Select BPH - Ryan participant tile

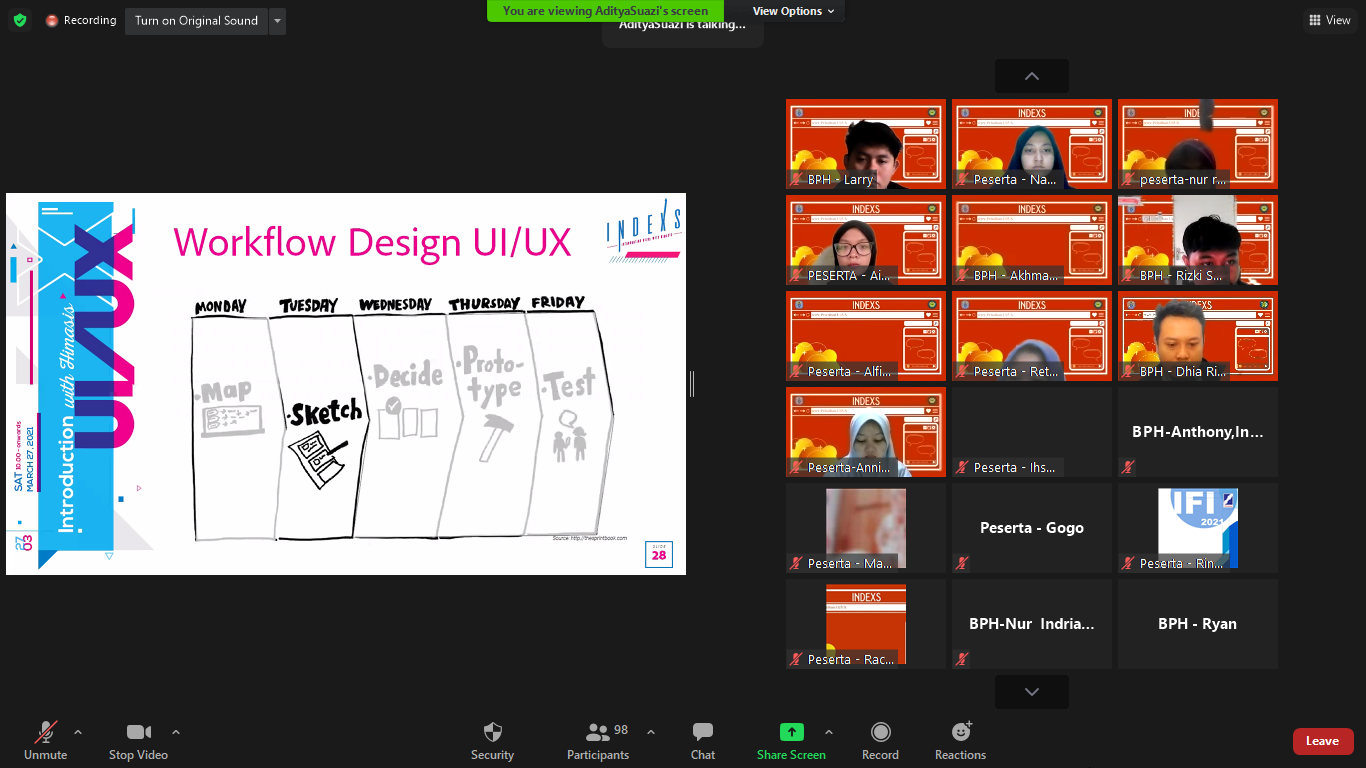point(1198,624)
